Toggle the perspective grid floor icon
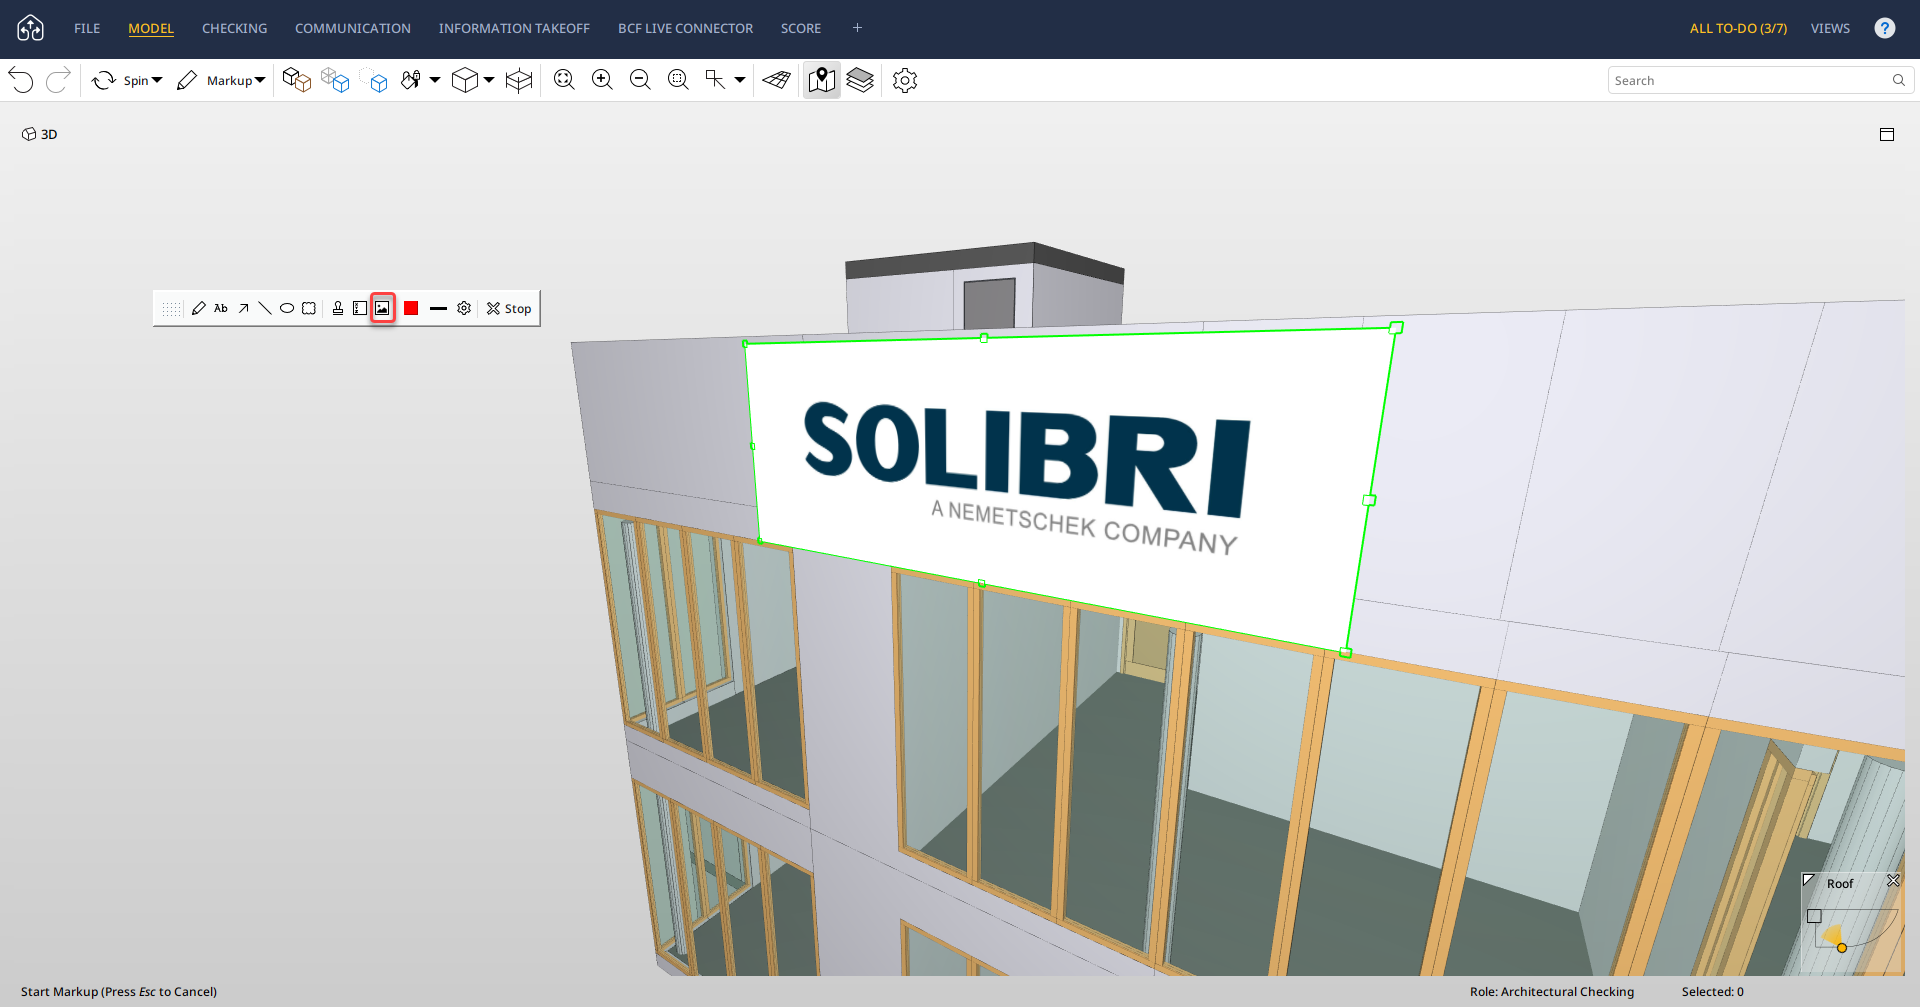 point(777,80)
